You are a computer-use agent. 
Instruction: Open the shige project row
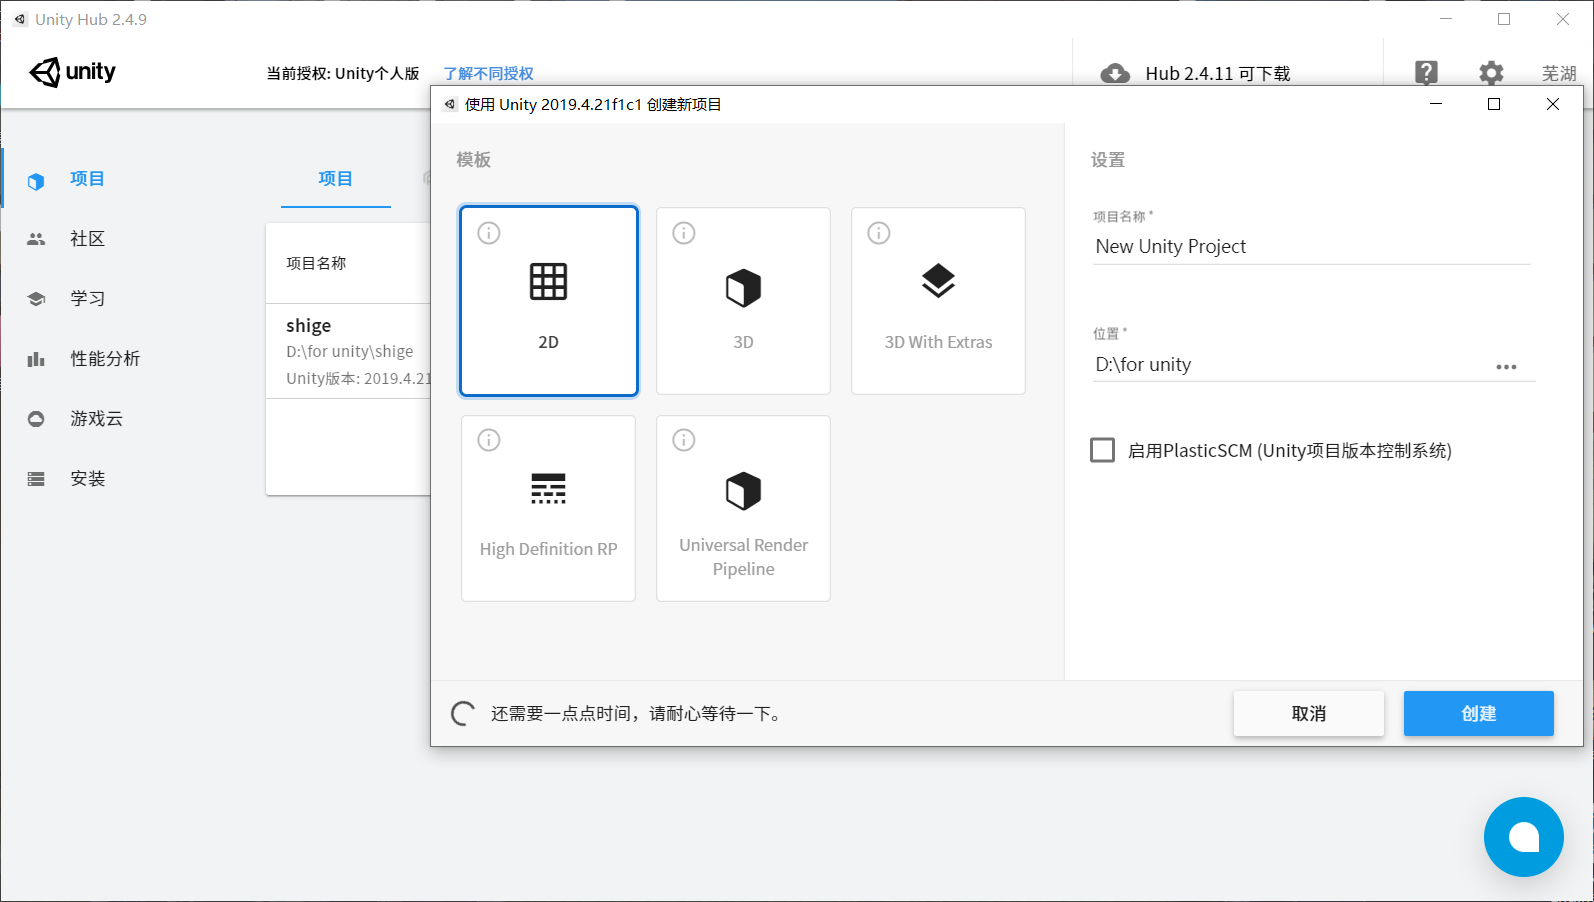(348, 351)
